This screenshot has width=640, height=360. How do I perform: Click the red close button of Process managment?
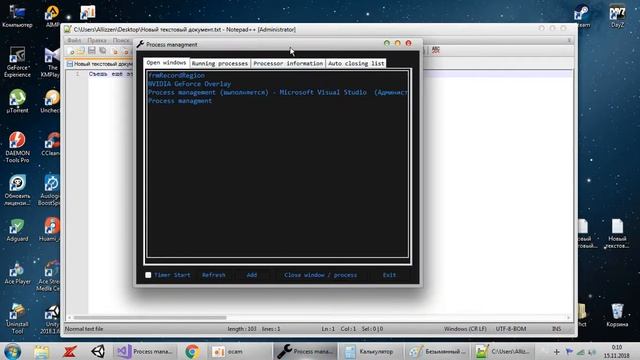[x=408, y=43]
